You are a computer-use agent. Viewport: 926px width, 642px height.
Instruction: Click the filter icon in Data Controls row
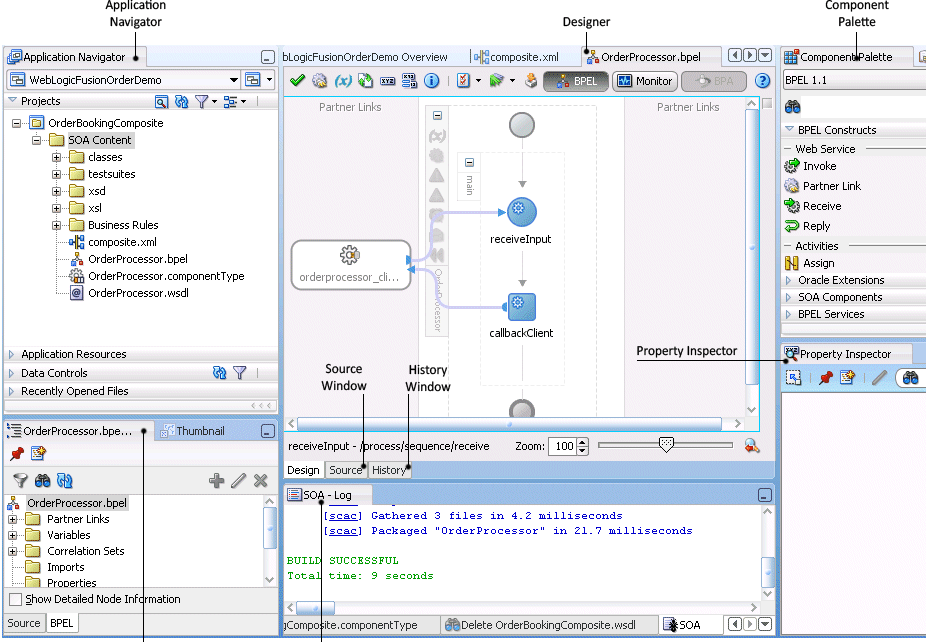[x=239, y=373]
